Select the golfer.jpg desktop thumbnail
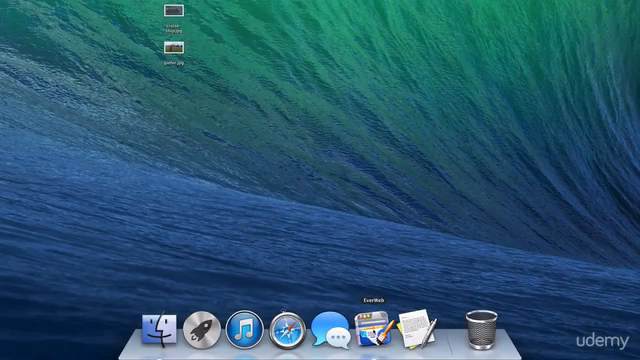 [174, 48]
